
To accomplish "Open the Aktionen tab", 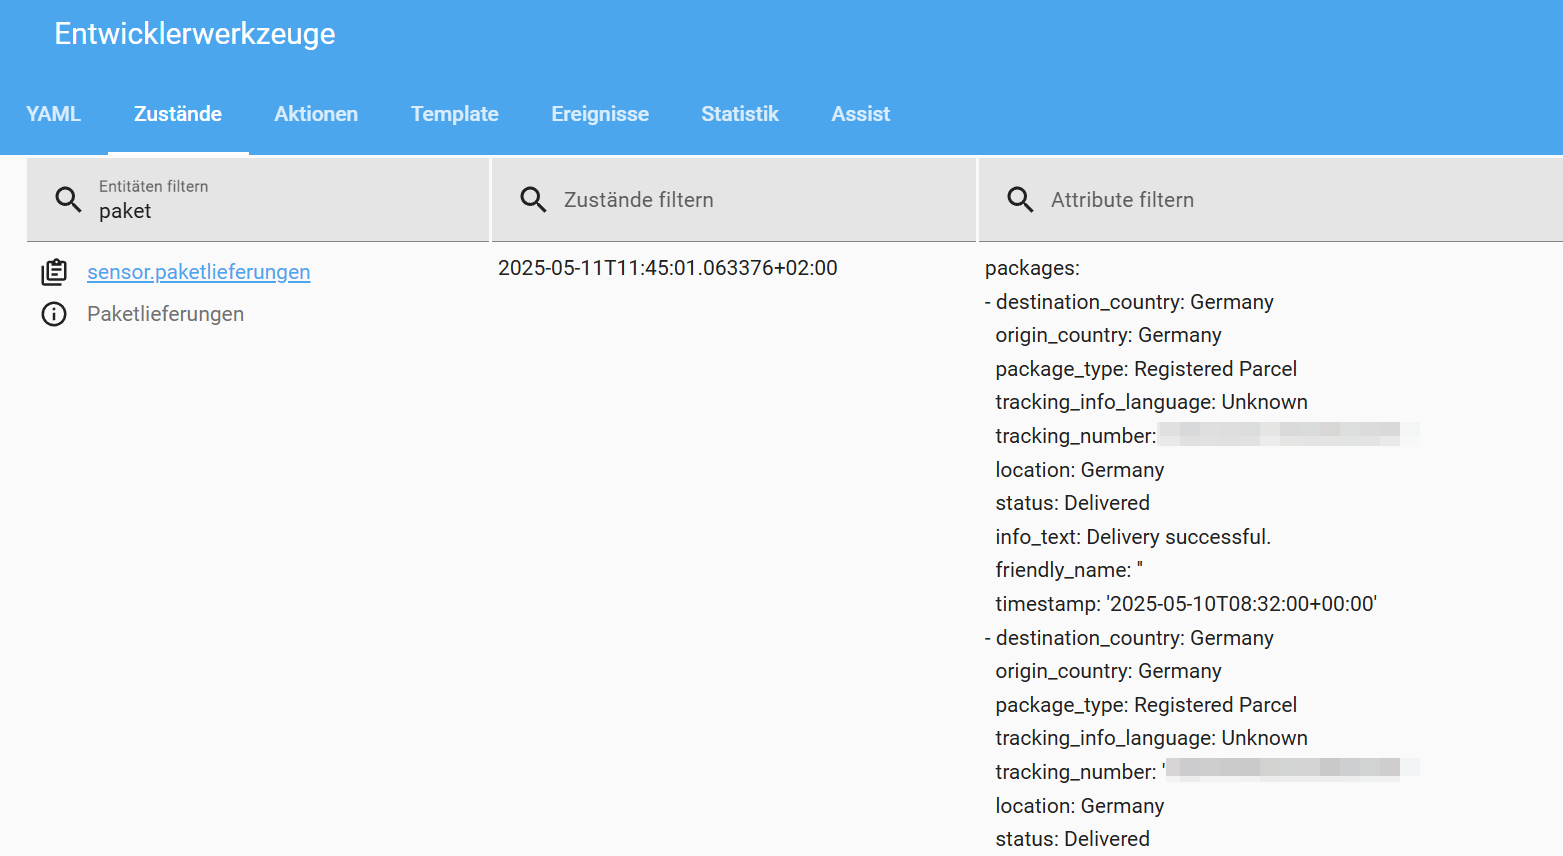I will pos(316,114).
